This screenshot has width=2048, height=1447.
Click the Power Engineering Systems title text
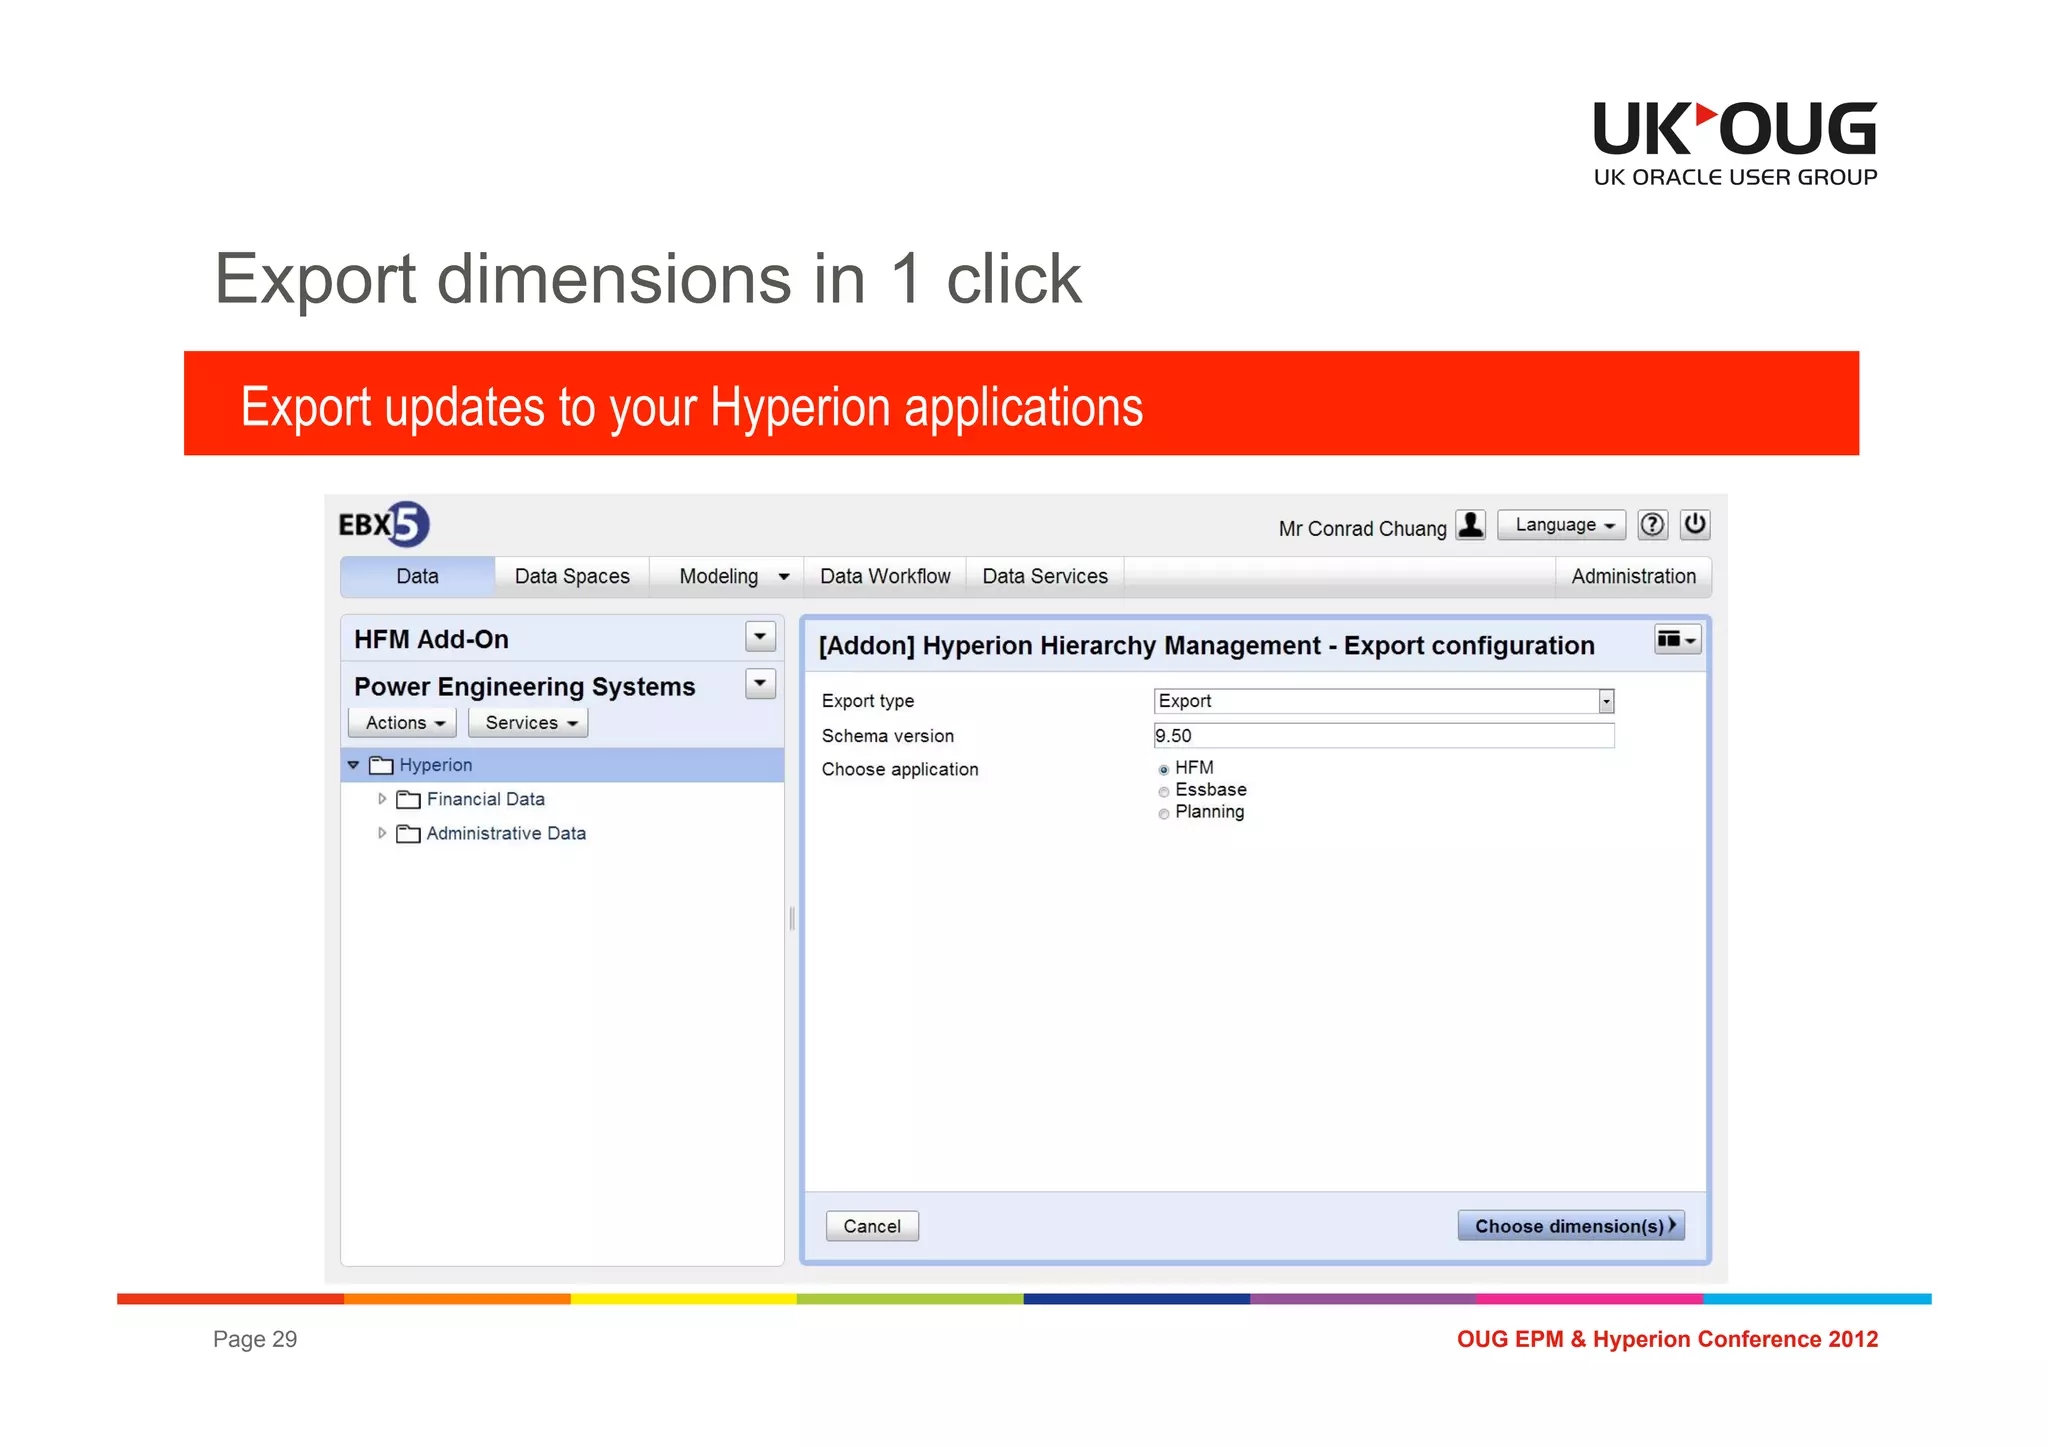524,687
